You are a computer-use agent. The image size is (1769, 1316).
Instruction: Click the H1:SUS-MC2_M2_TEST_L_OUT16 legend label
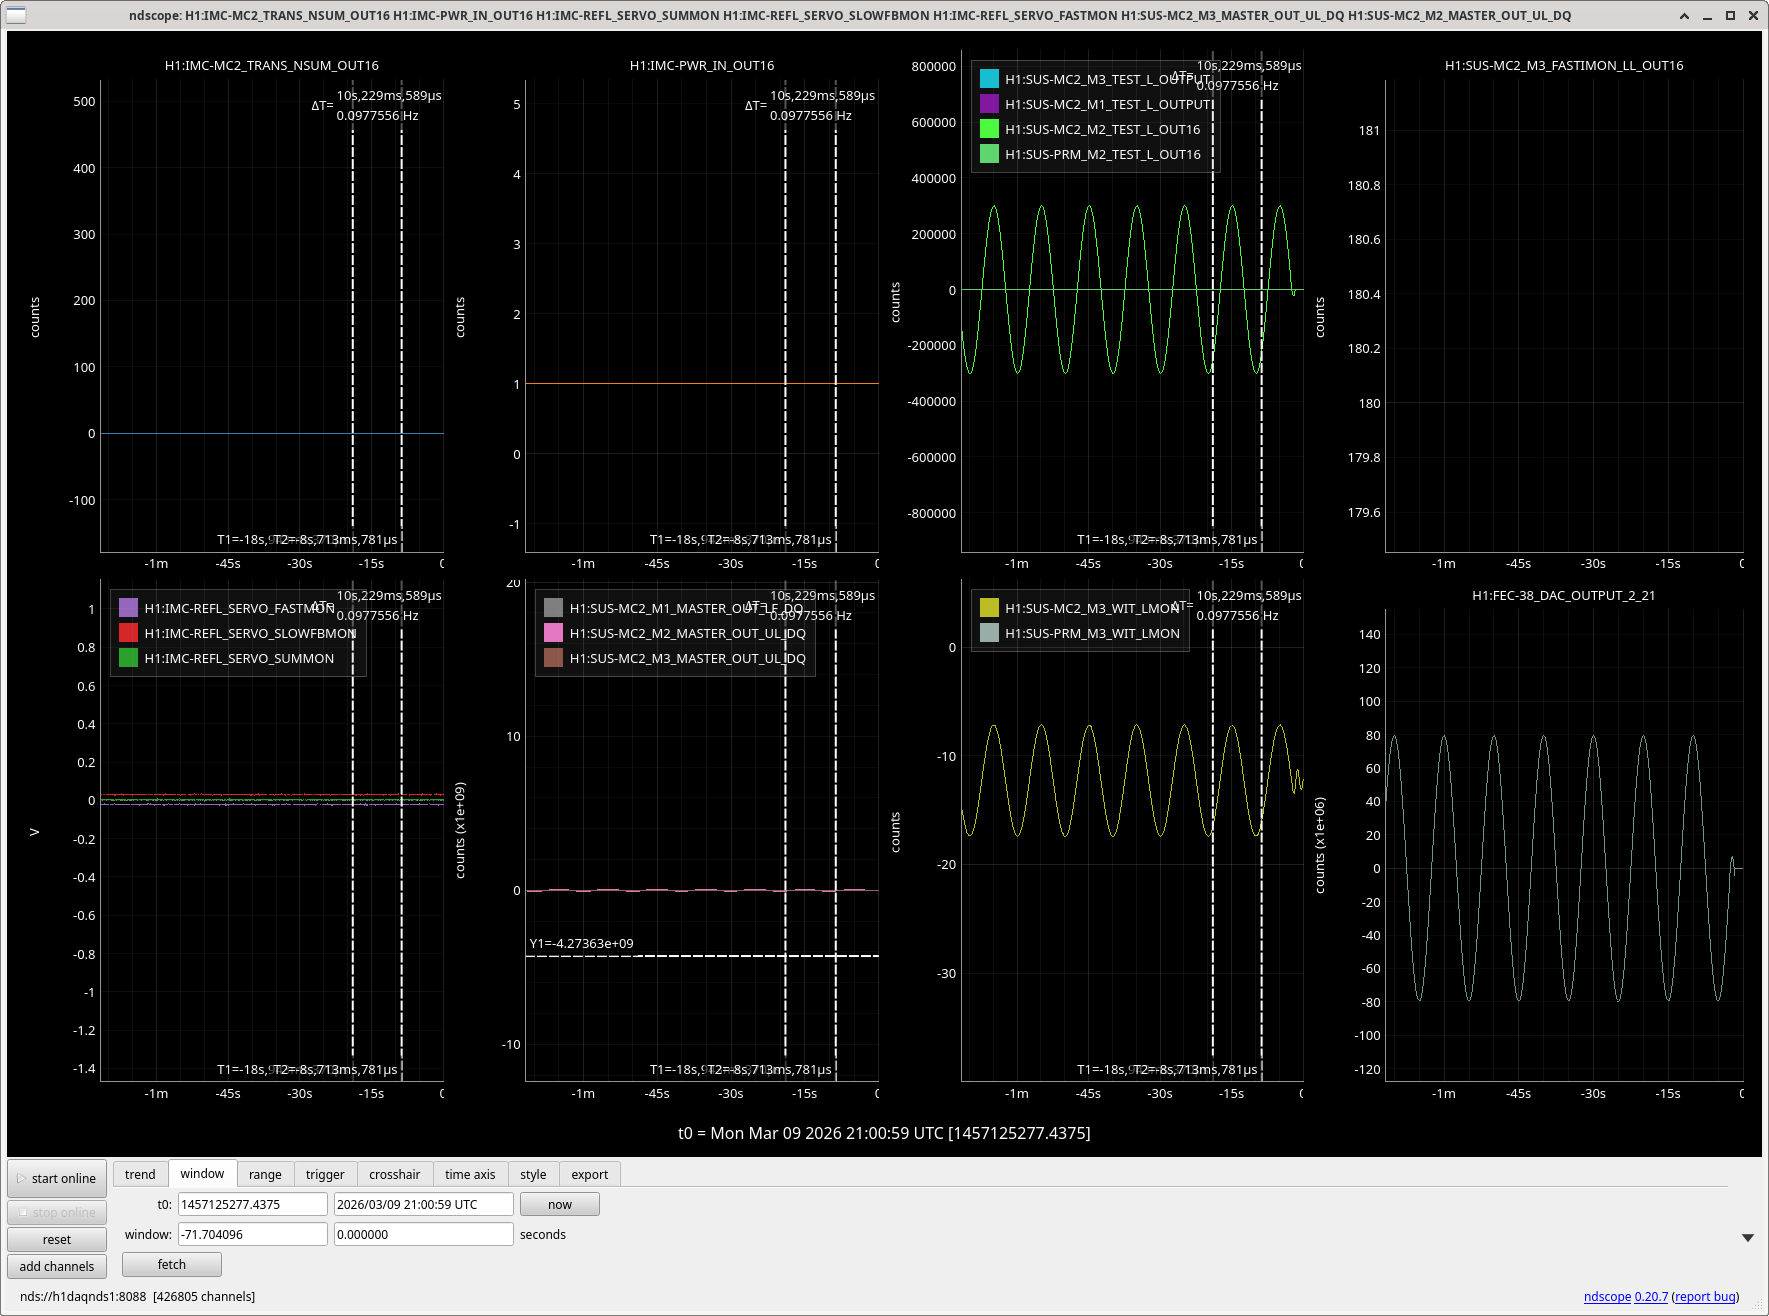[1103, 130]
